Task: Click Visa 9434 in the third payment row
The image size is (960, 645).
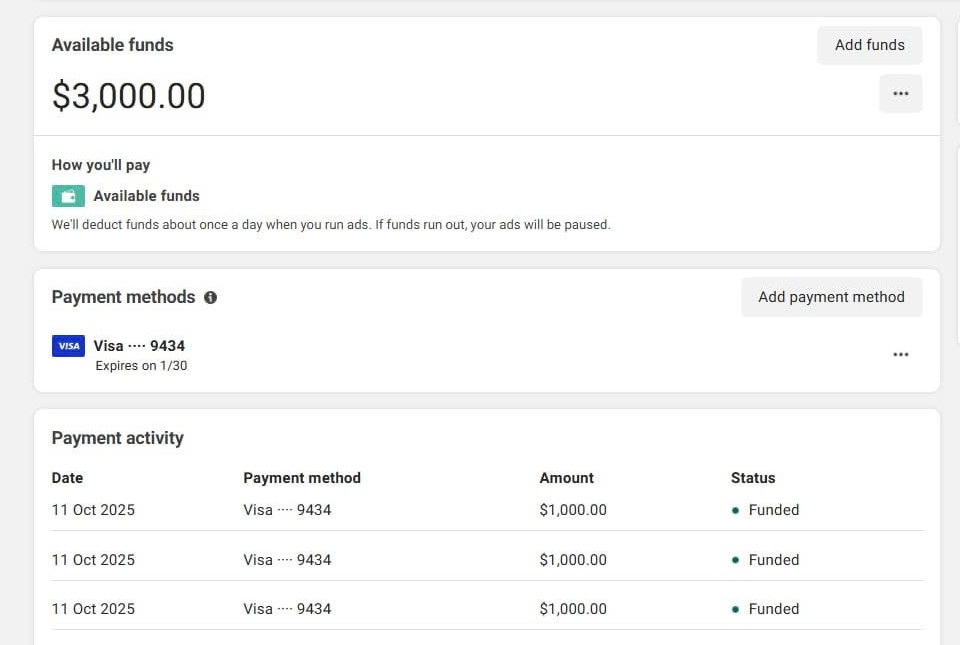Action: pyautogui.click(x=287, y=609)
